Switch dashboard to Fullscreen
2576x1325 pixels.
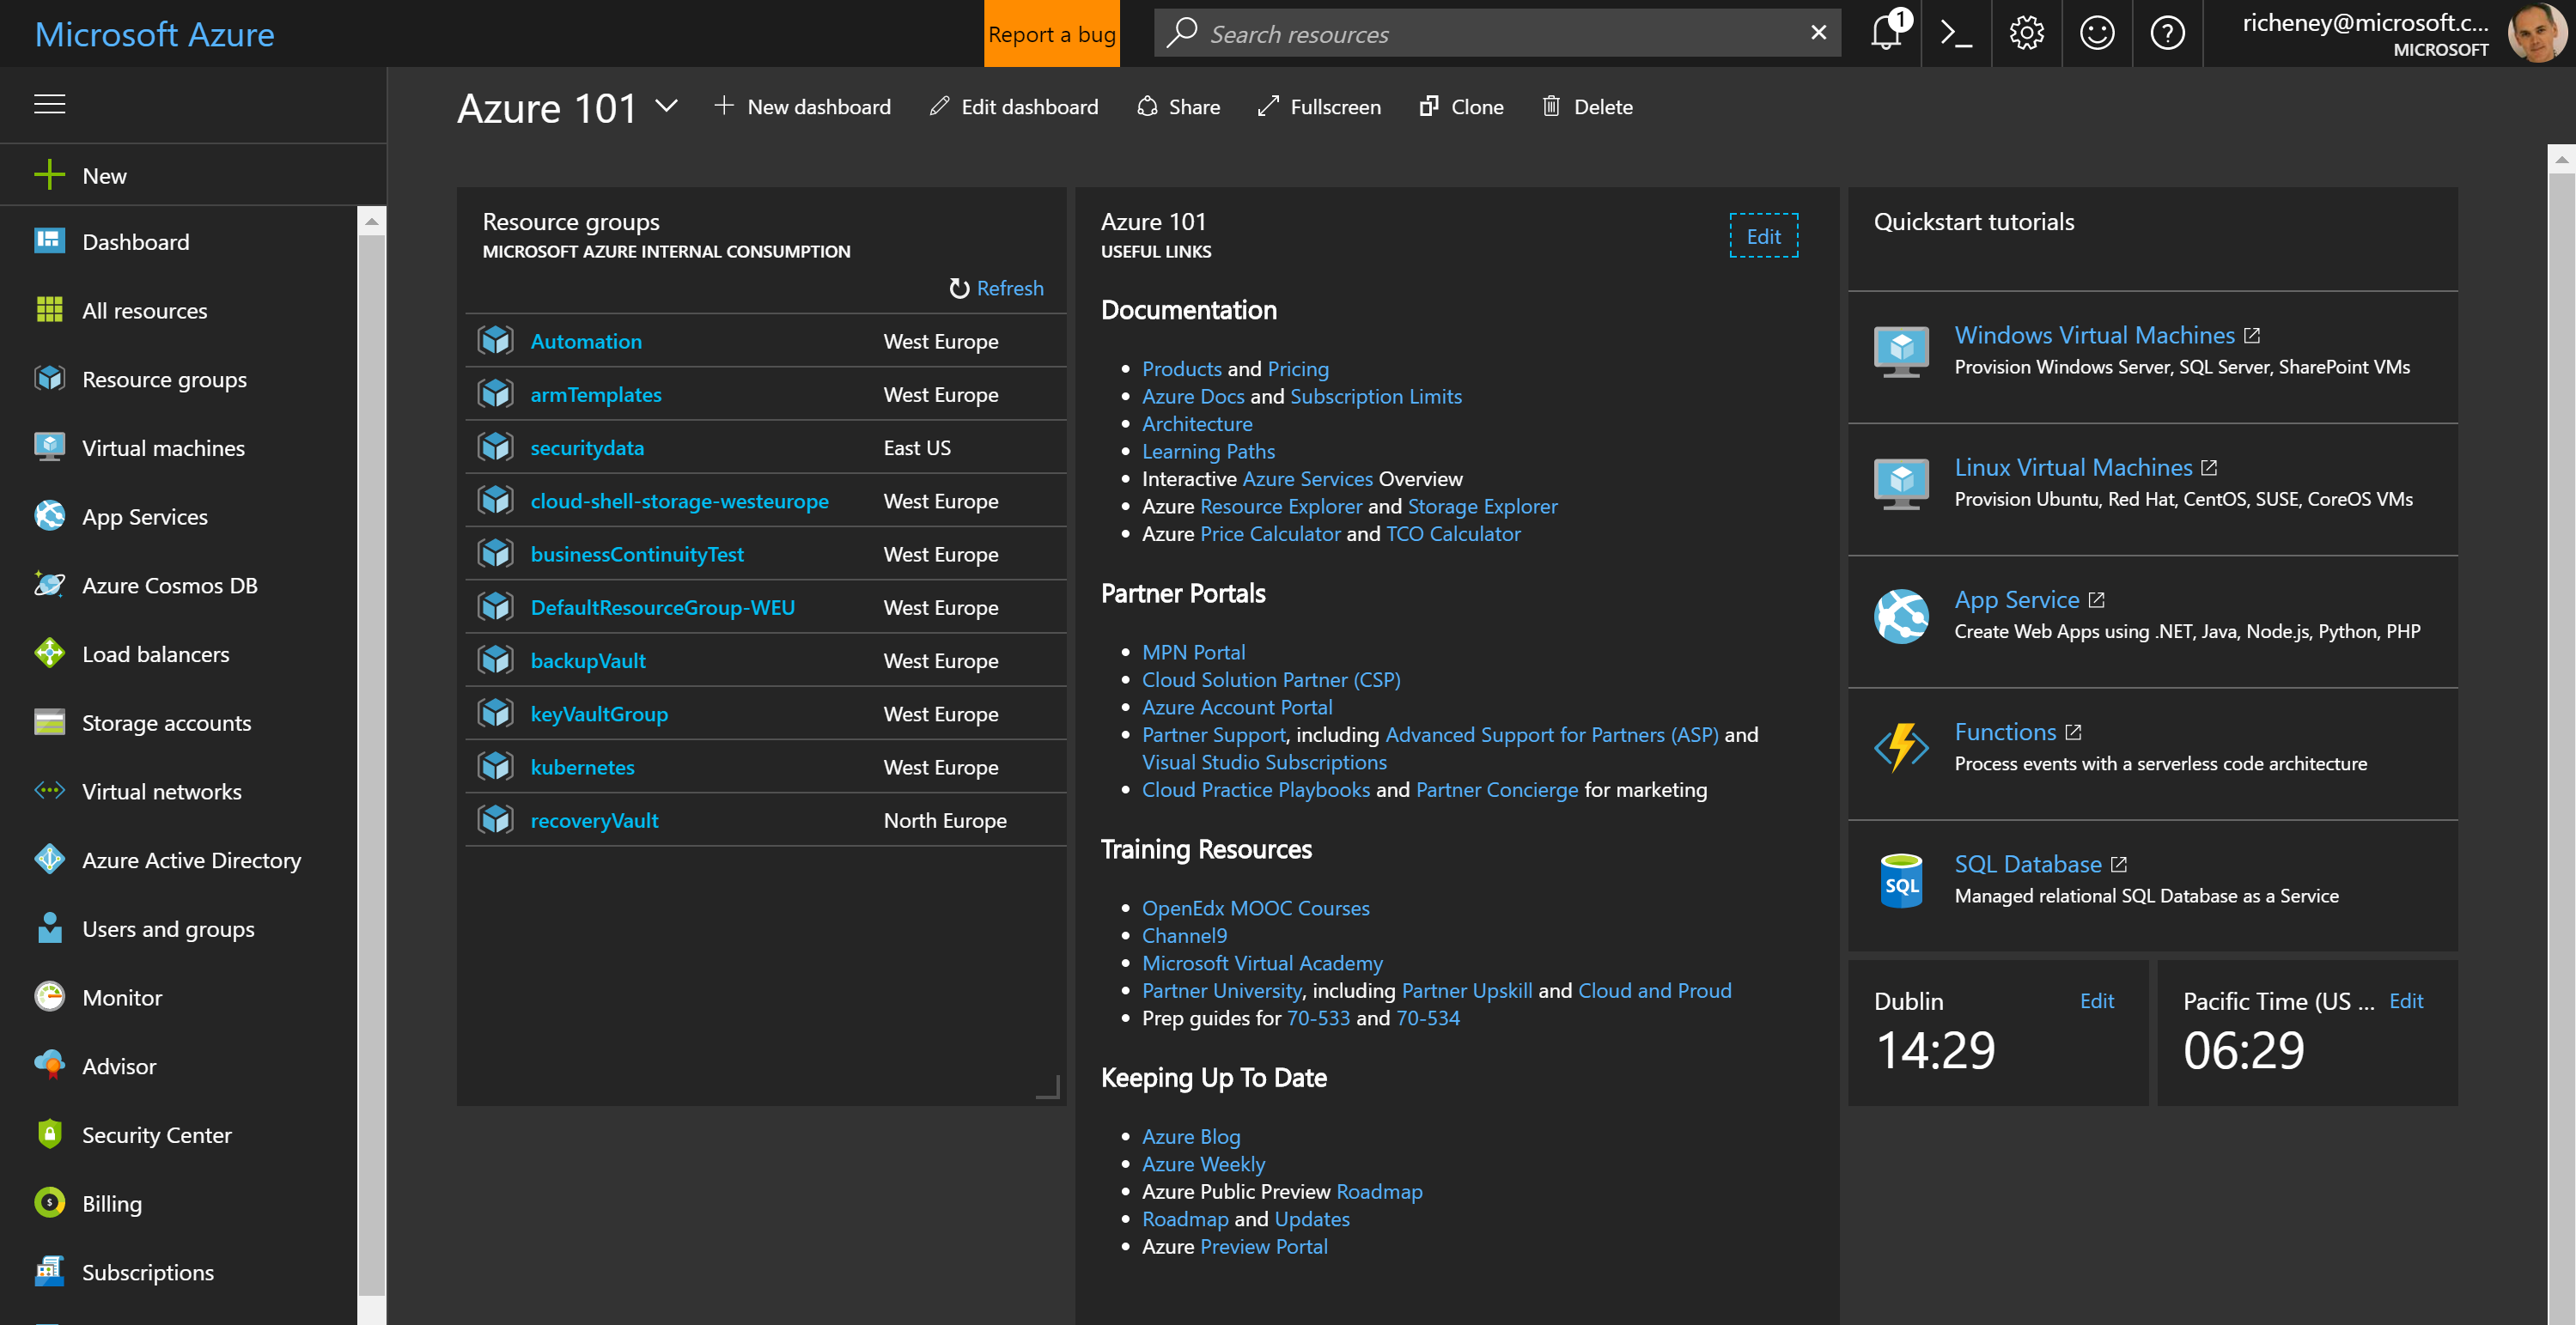click(1318, 107)
